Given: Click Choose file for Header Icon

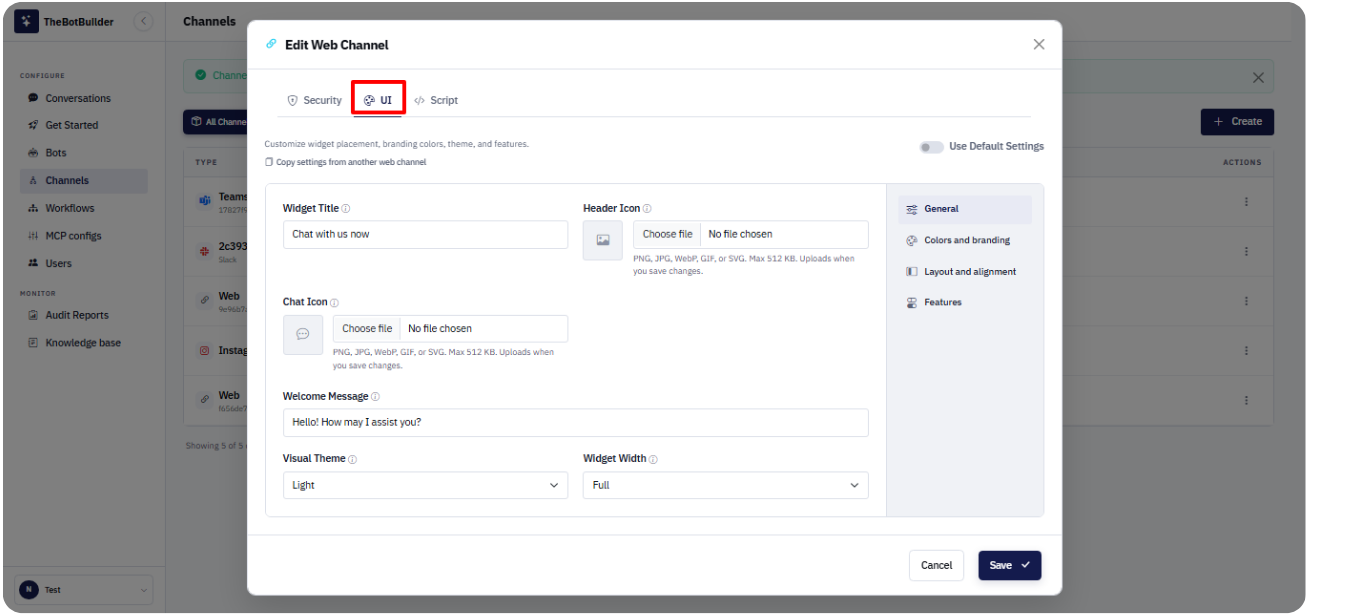Looking at the screenshot, I should pyautogui.click(x=667, y=234).
